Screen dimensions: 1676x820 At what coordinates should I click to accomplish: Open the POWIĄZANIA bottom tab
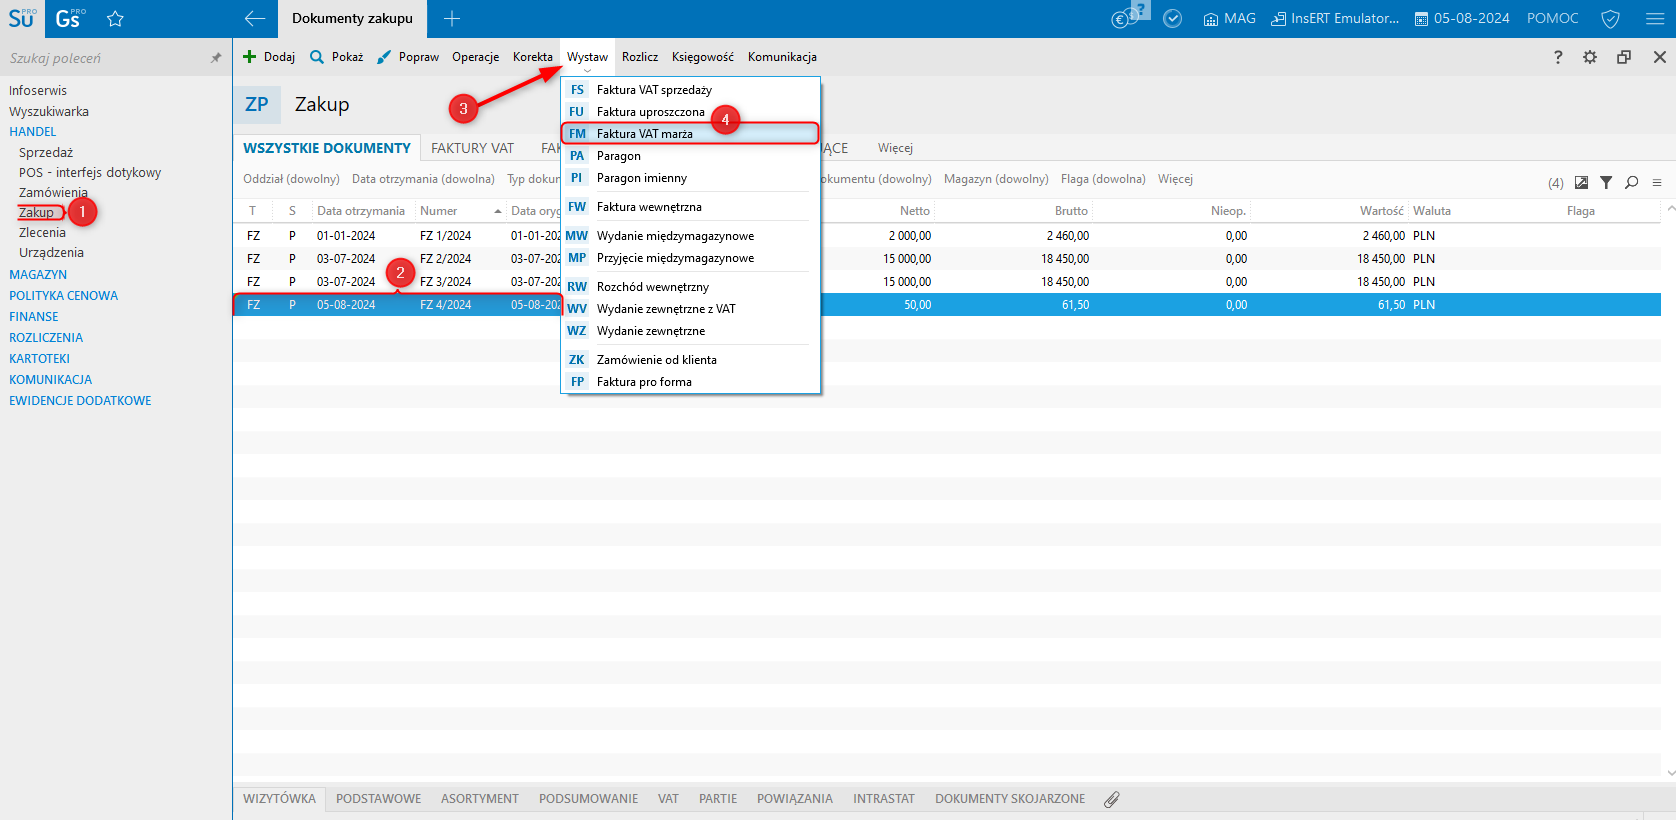point(795,799)
